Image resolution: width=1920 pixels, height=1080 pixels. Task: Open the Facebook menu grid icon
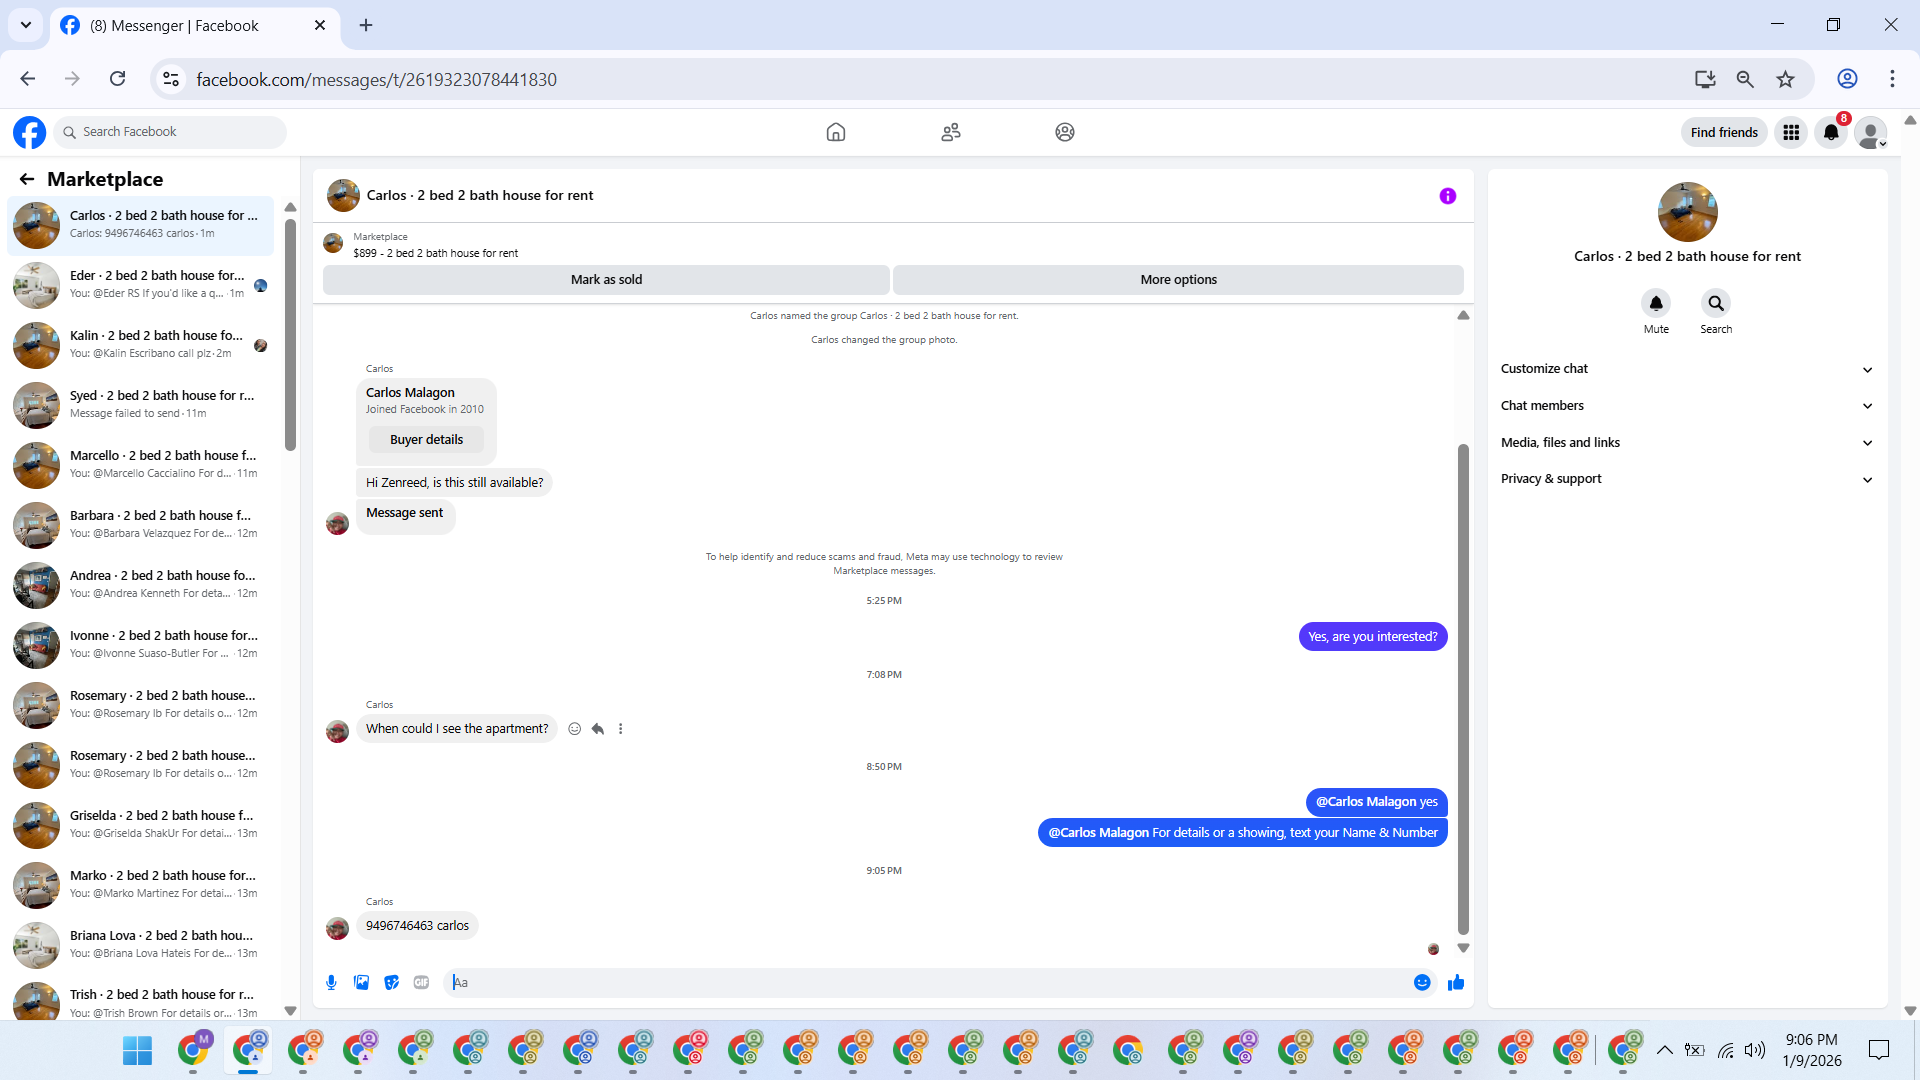coord(1790,132)
